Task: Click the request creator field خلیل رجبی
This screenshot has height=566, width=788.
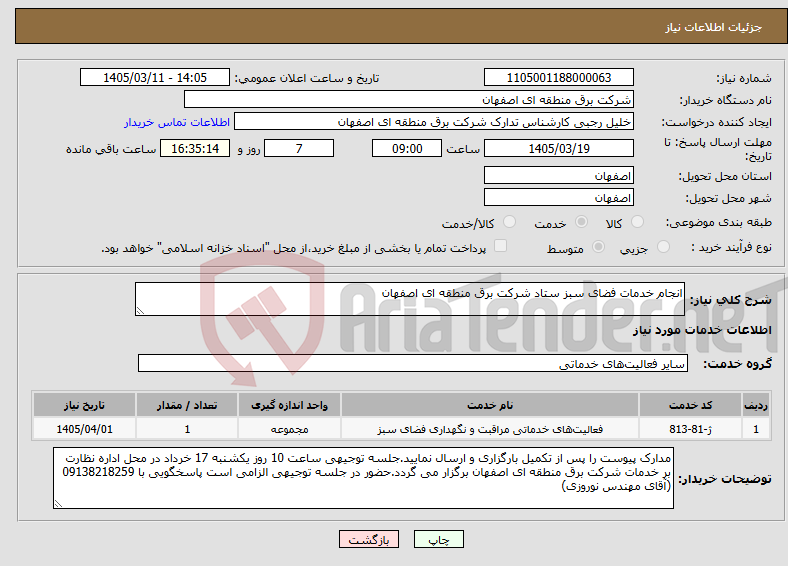Action: (x=434, y=122)
